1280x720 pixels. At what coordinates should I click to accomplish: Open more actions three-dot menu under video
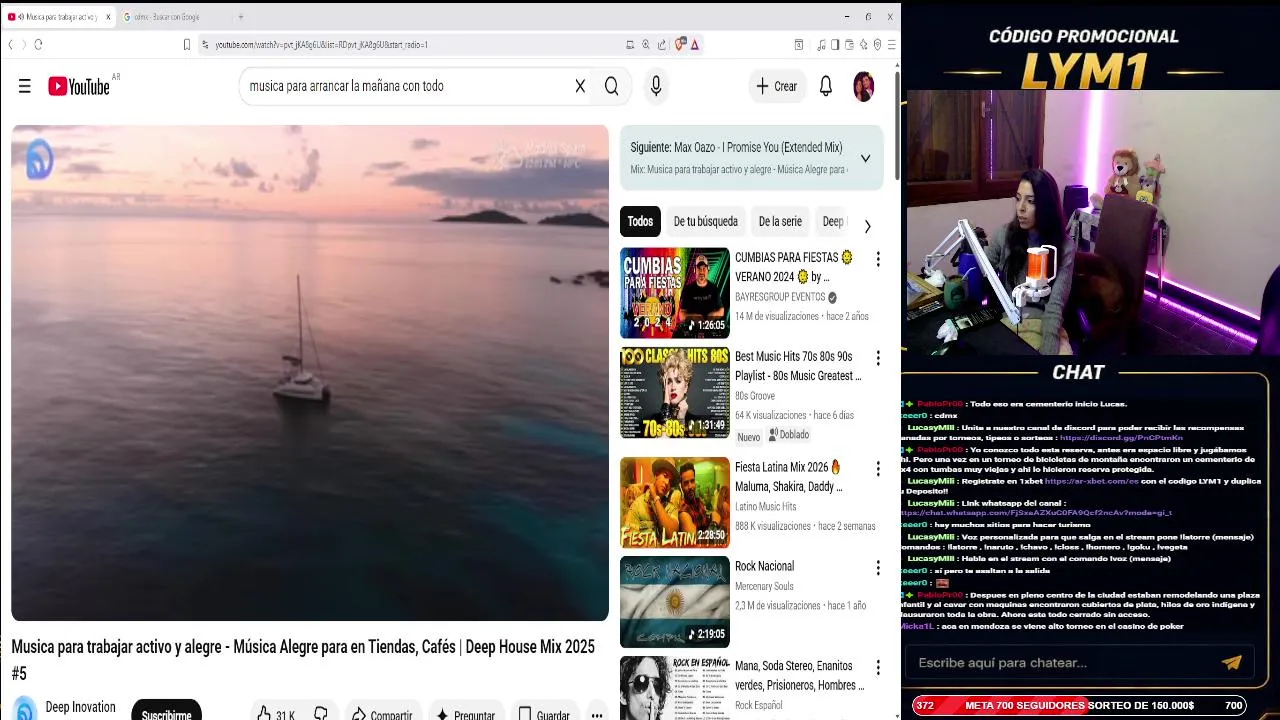click(x=596, y=714)
